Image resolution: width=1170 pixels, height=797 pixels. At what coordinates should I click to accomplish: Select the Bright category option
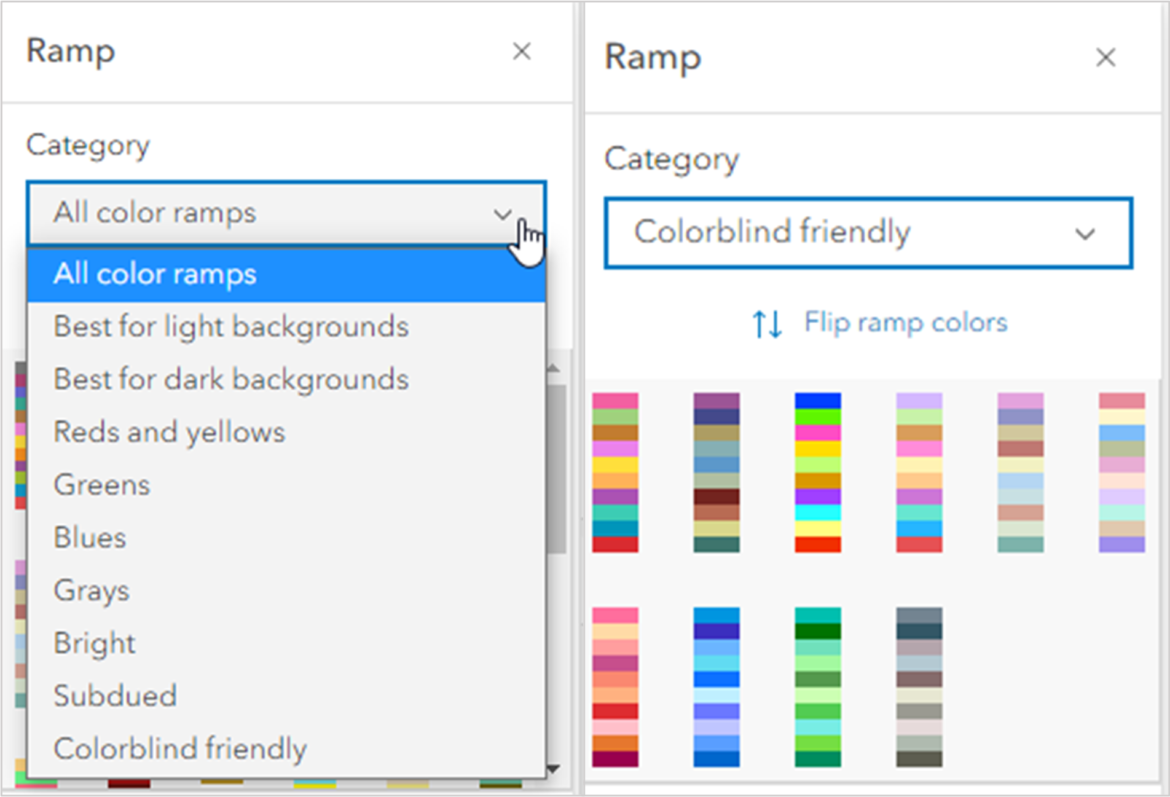coord(95,644)
